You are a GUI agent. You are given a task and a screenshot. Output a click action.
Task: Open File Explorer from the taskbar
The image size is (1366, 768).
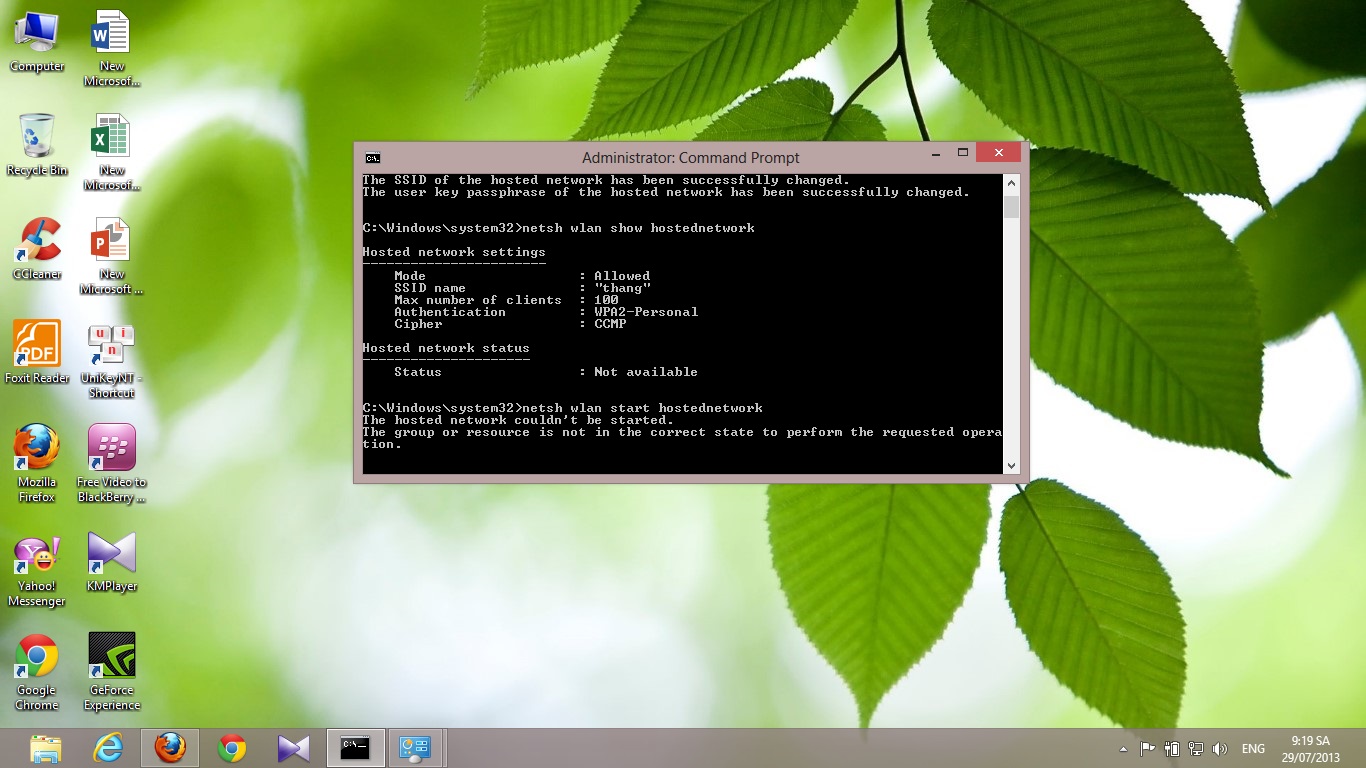click(x=46, y=748)
